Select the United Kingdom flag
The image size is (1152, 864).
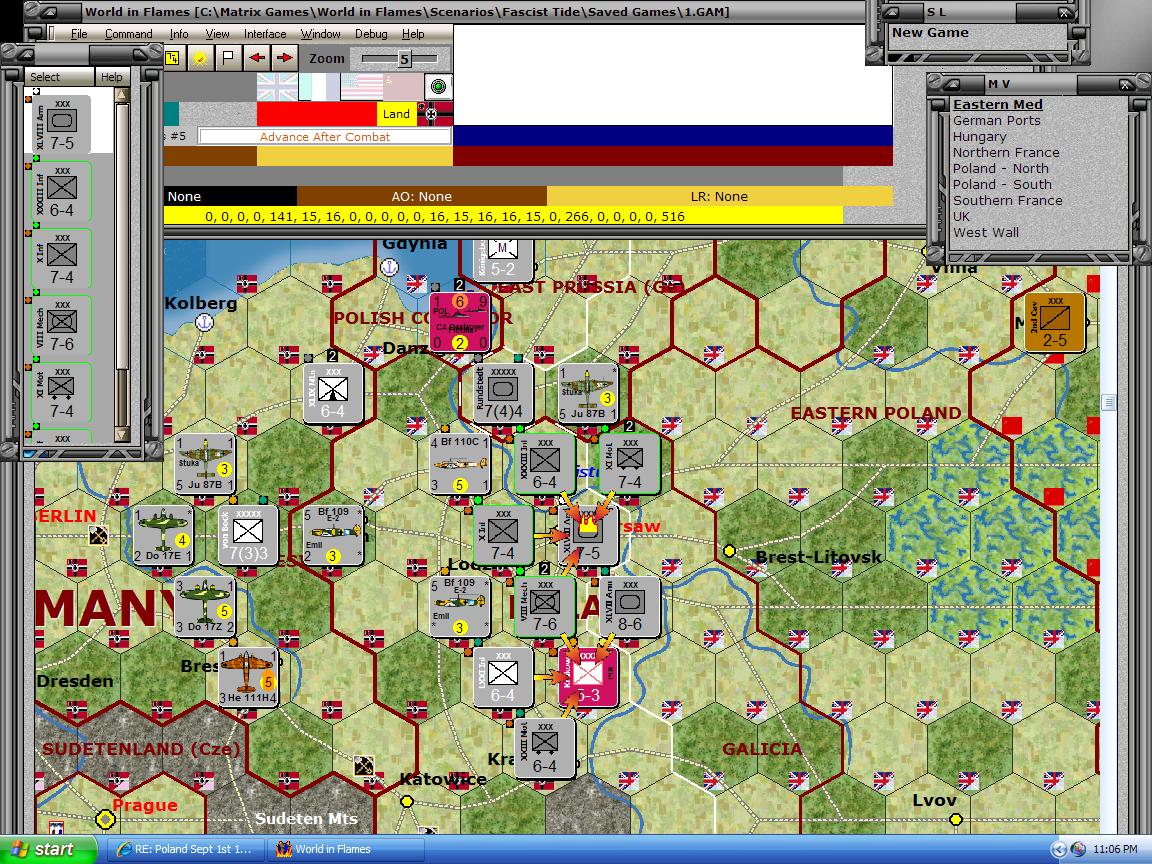coord(277,87)
